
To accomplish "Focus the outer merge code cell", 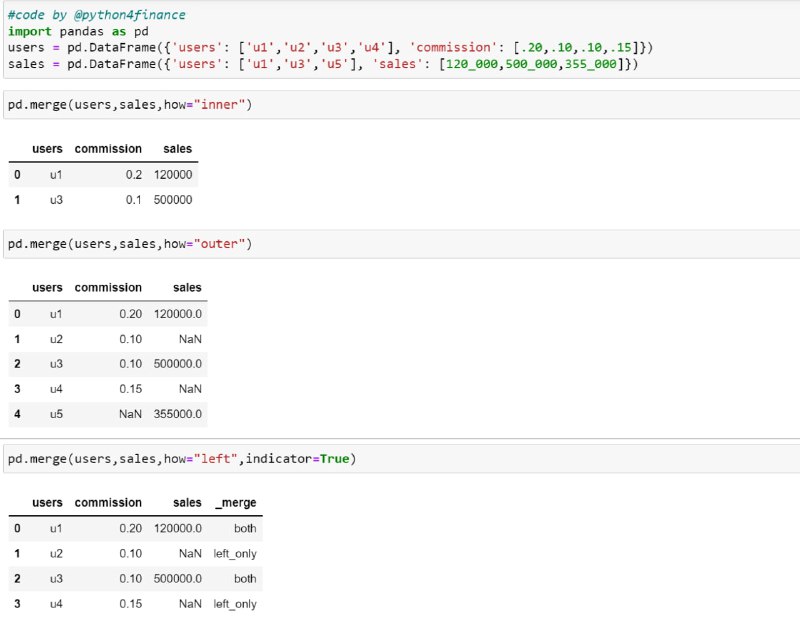I will [x=402, y=244].
